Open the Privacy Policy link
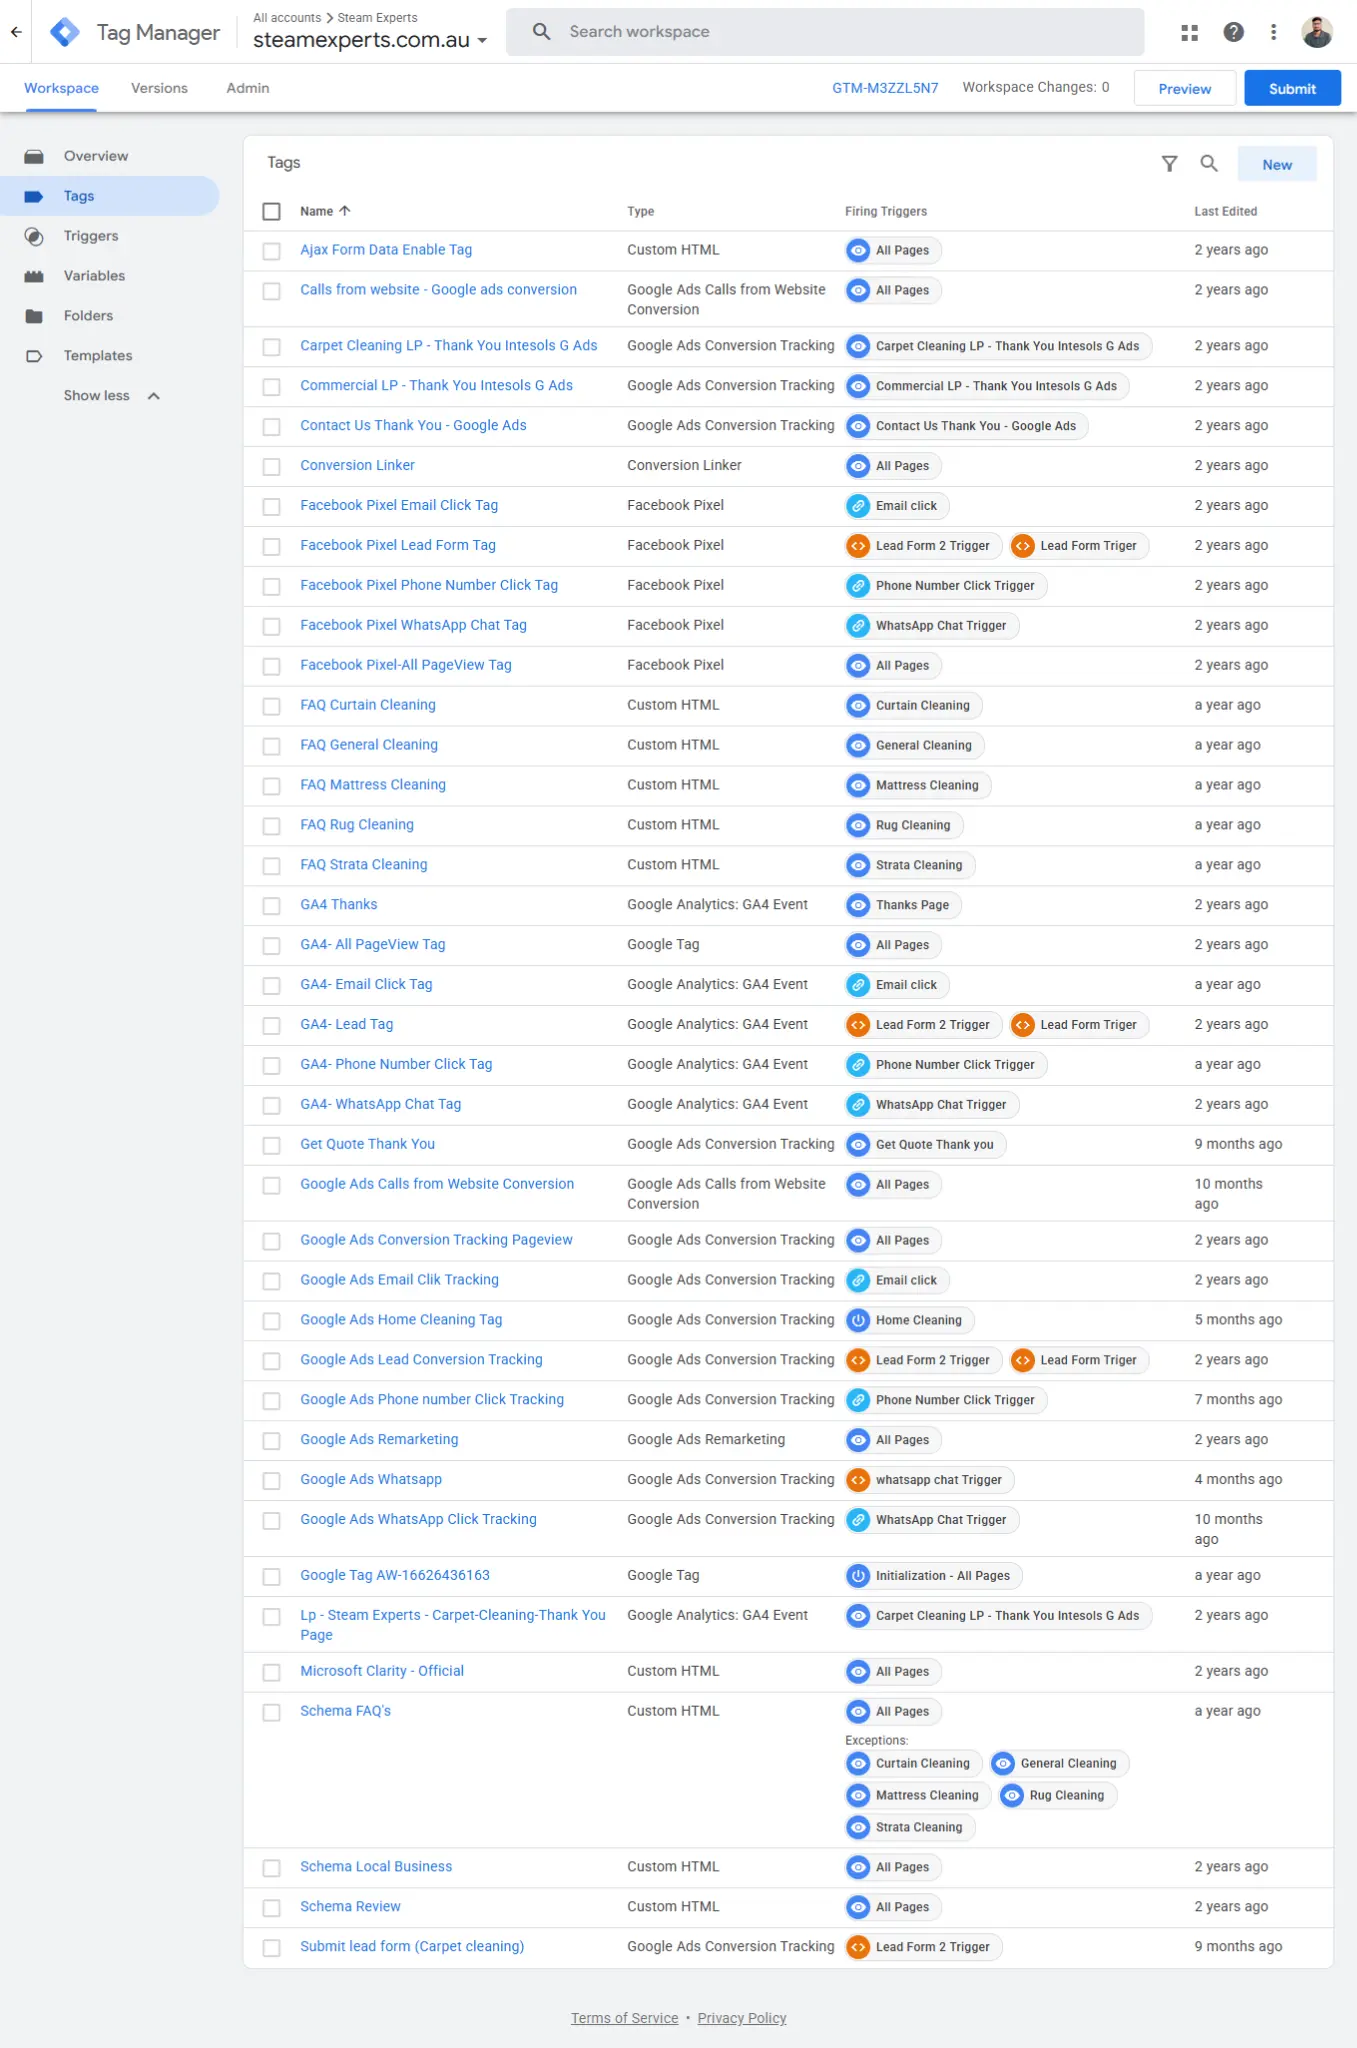 point(742,2018)
